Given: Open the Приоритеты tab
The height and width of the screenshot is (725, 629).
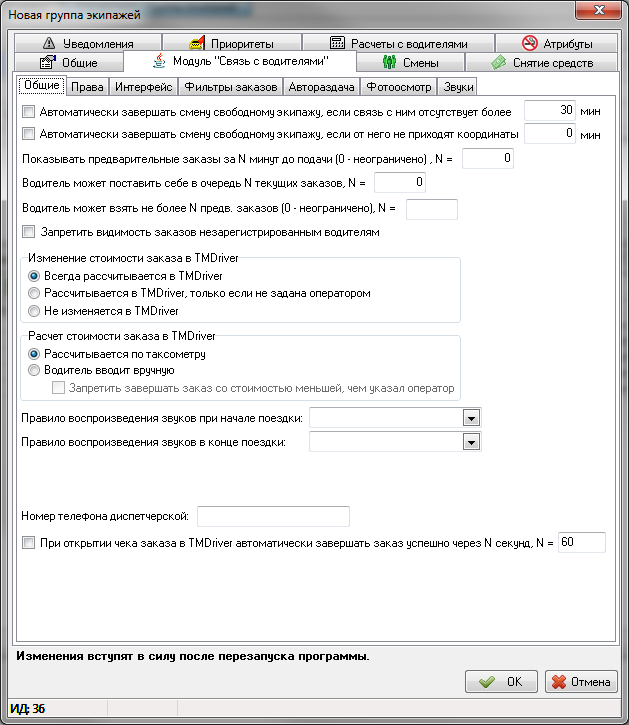Looking at the screenshot, I should [x=232, y=43].
